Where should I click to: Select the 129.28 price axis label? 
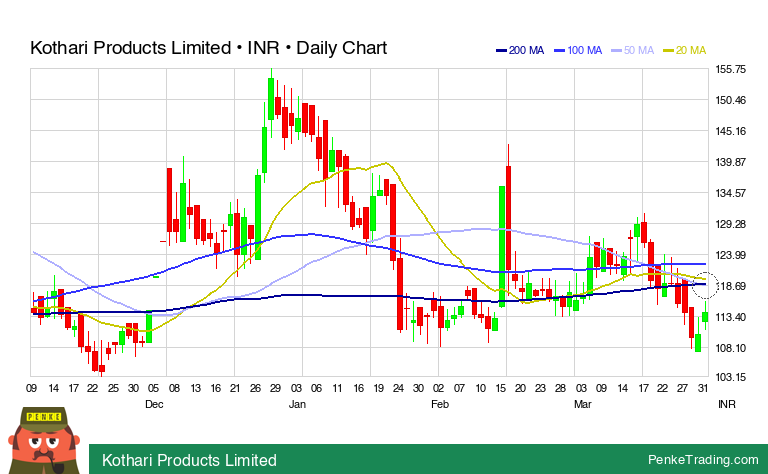(x=731, y=224)
